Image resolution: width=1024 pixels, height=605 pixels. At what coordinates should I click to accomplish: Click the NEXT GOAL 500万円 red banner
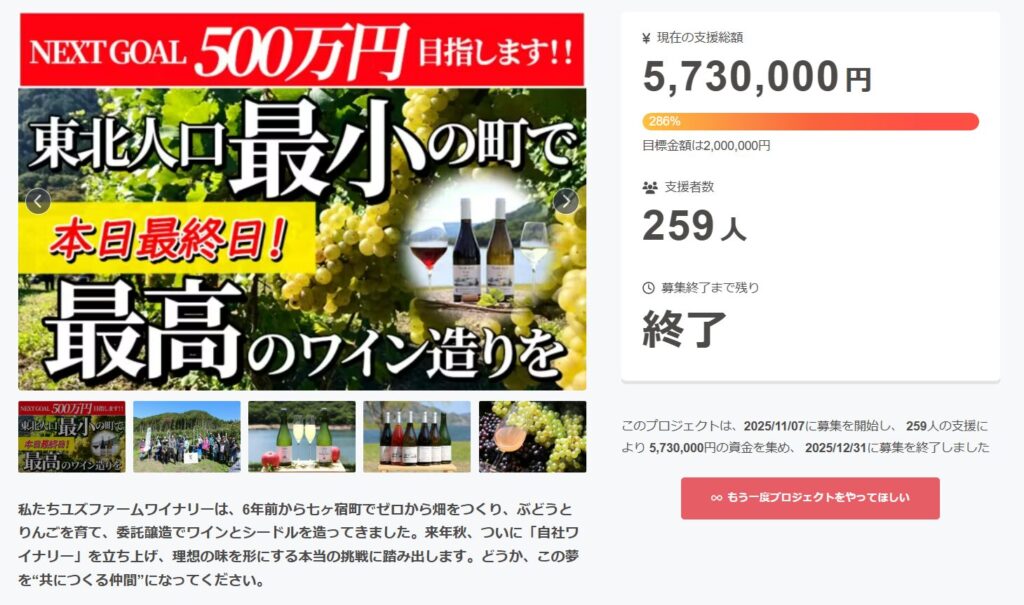click(x=302, y=50)
